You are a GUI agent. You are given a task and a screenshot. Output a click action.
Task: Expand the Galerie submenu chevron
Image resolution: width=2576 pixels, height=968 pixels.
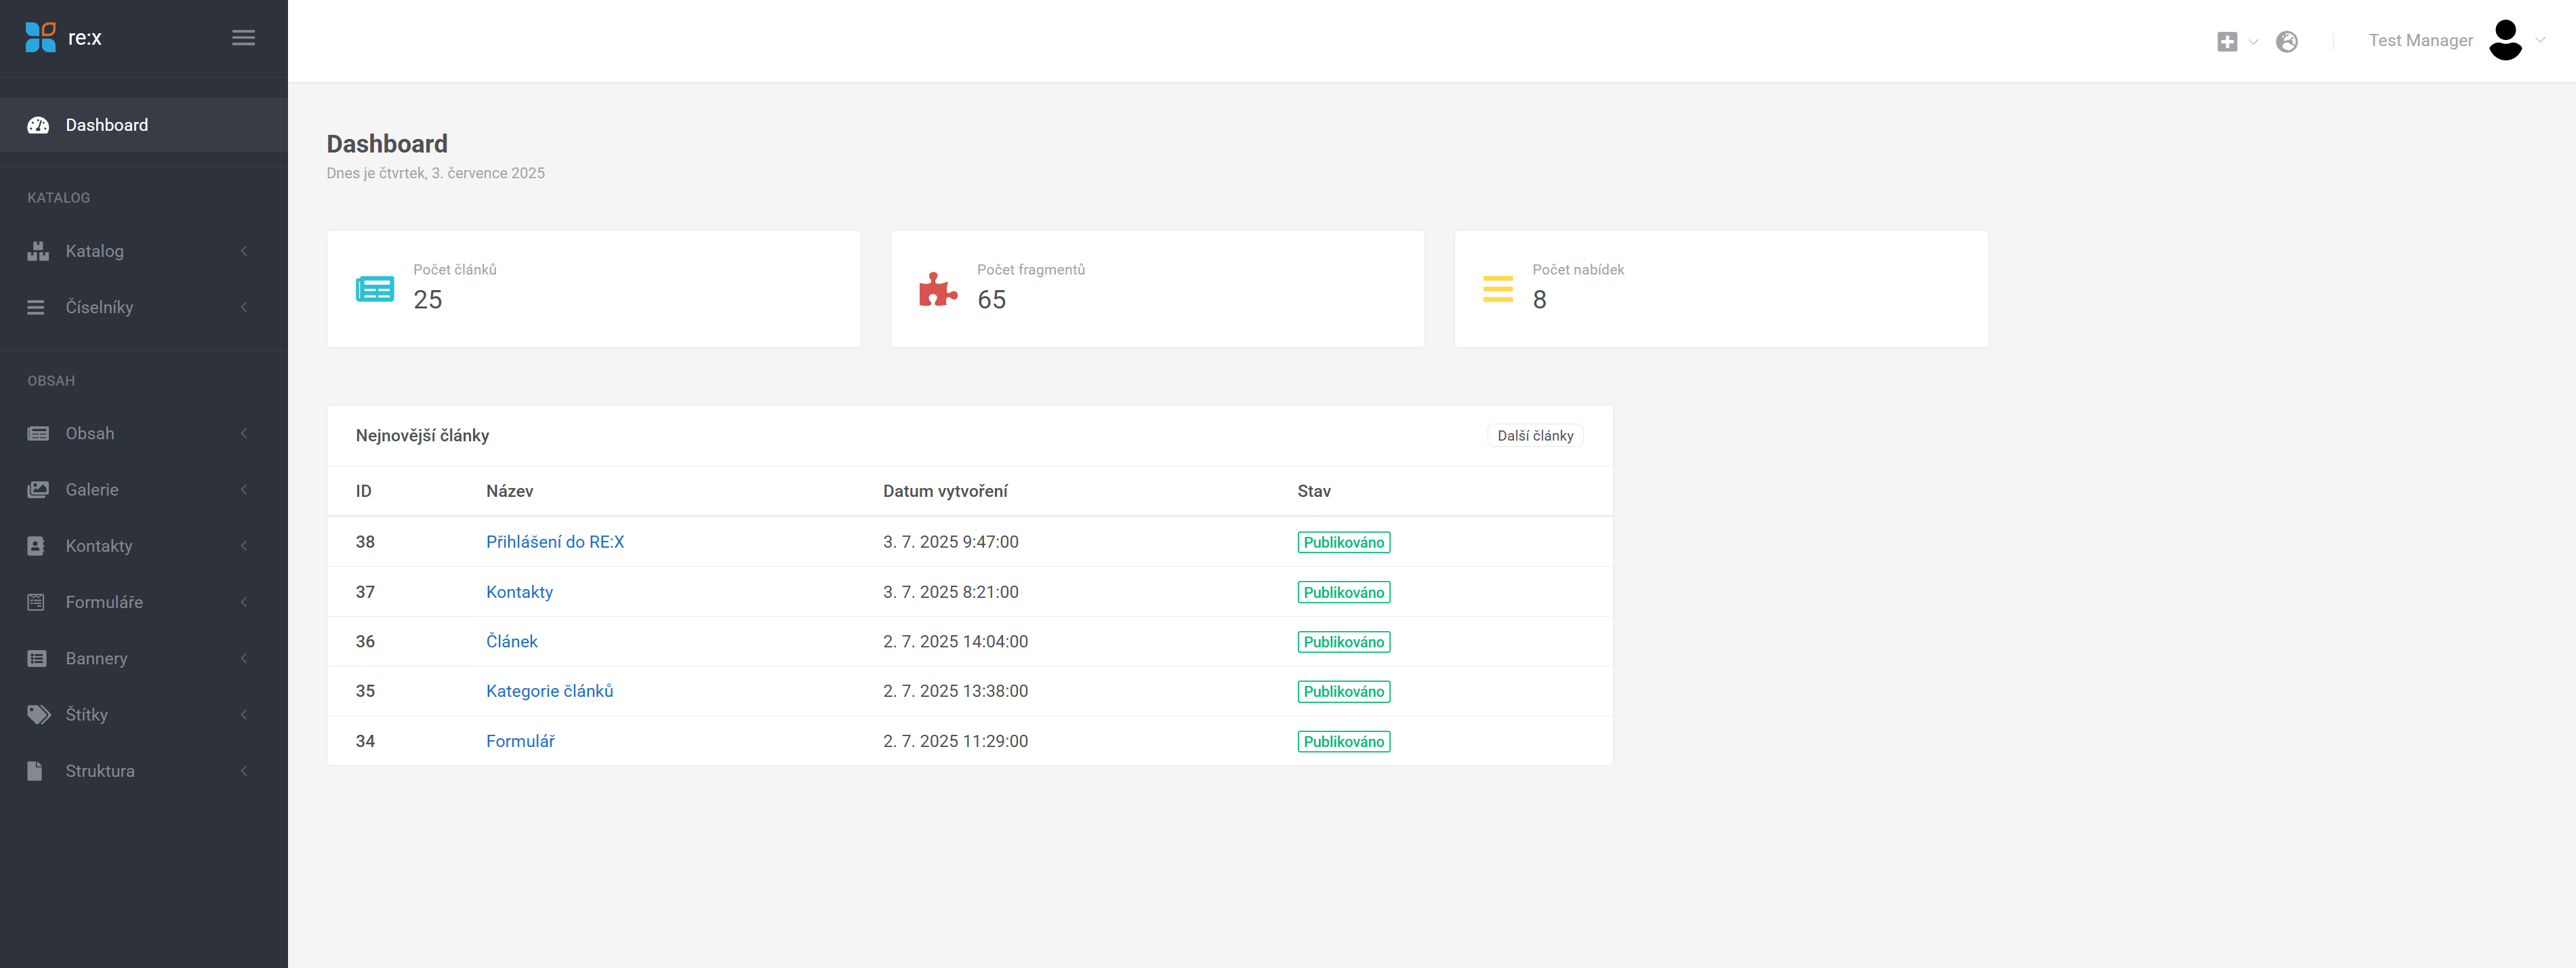244,490
